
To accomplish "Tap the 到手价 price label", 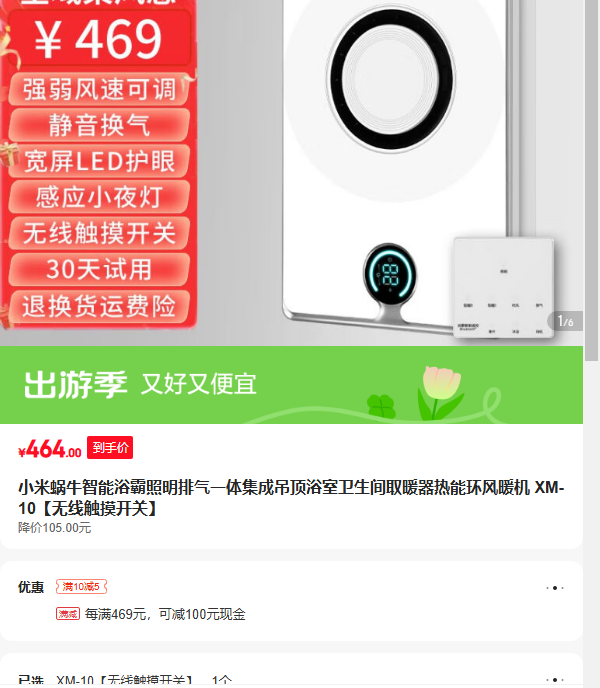I will click(x=110, y=448).
